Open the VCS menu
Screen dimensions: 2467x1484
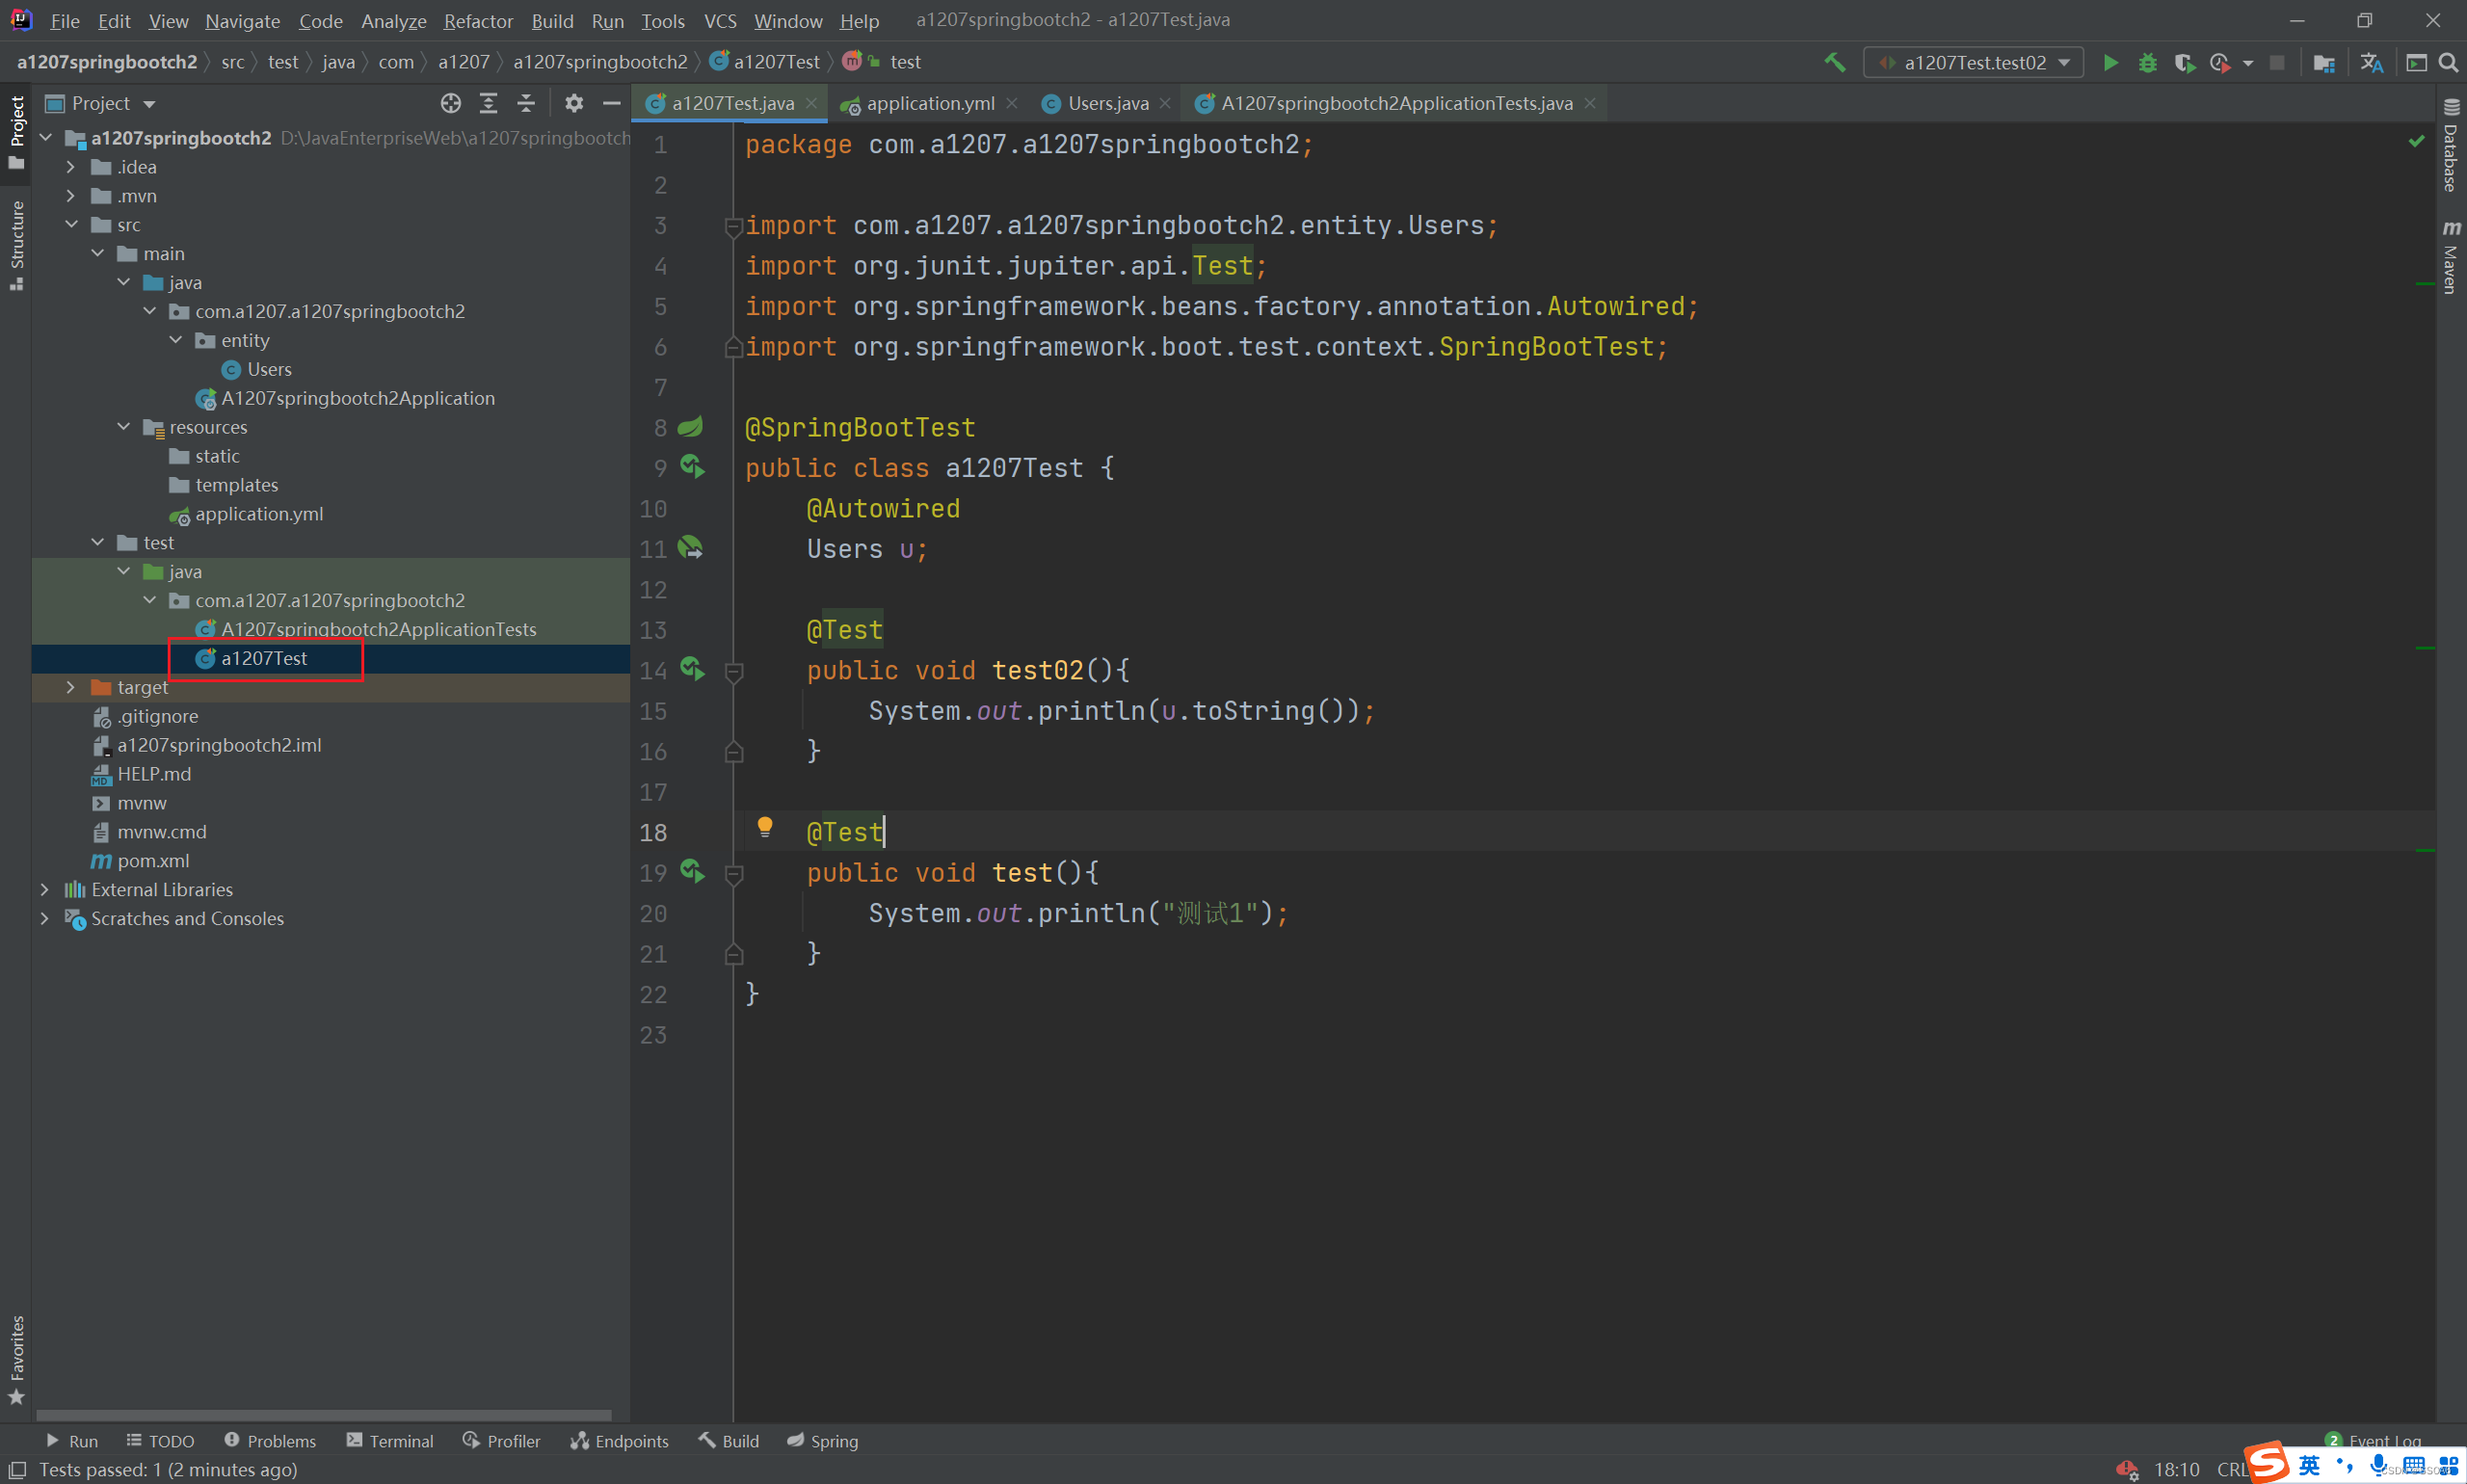[719, 21]
